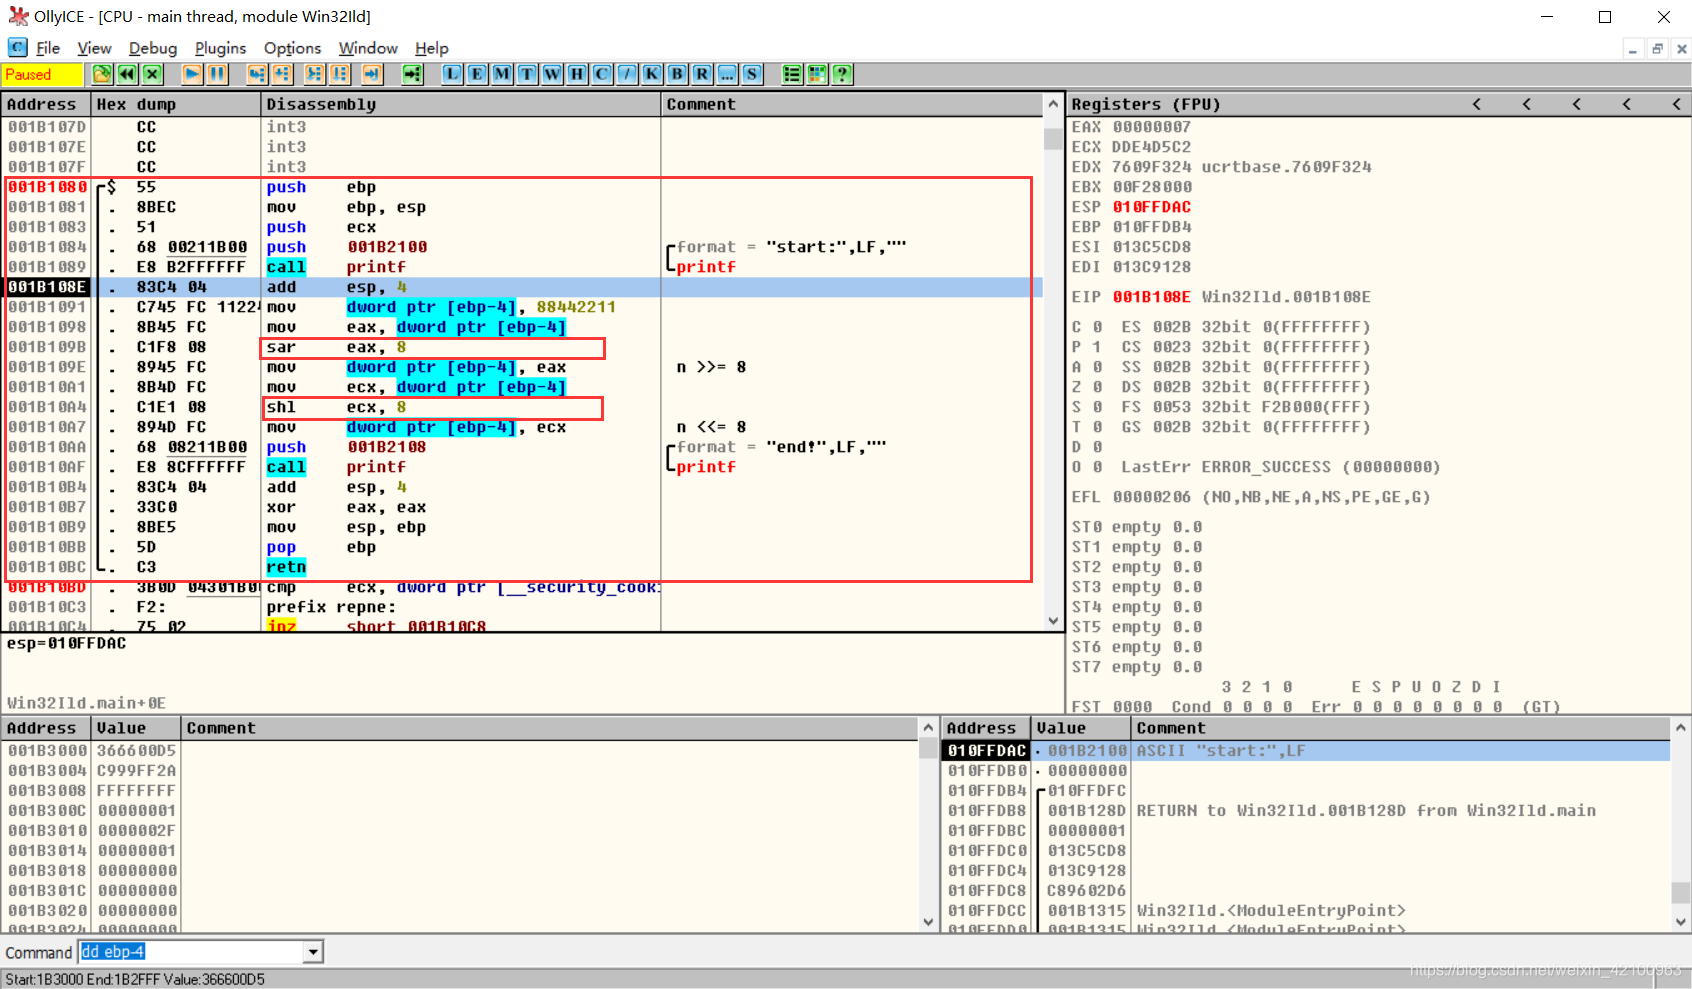Select disassembly address 001B1080 row
1692x989 pixels.
coord(524,187)
